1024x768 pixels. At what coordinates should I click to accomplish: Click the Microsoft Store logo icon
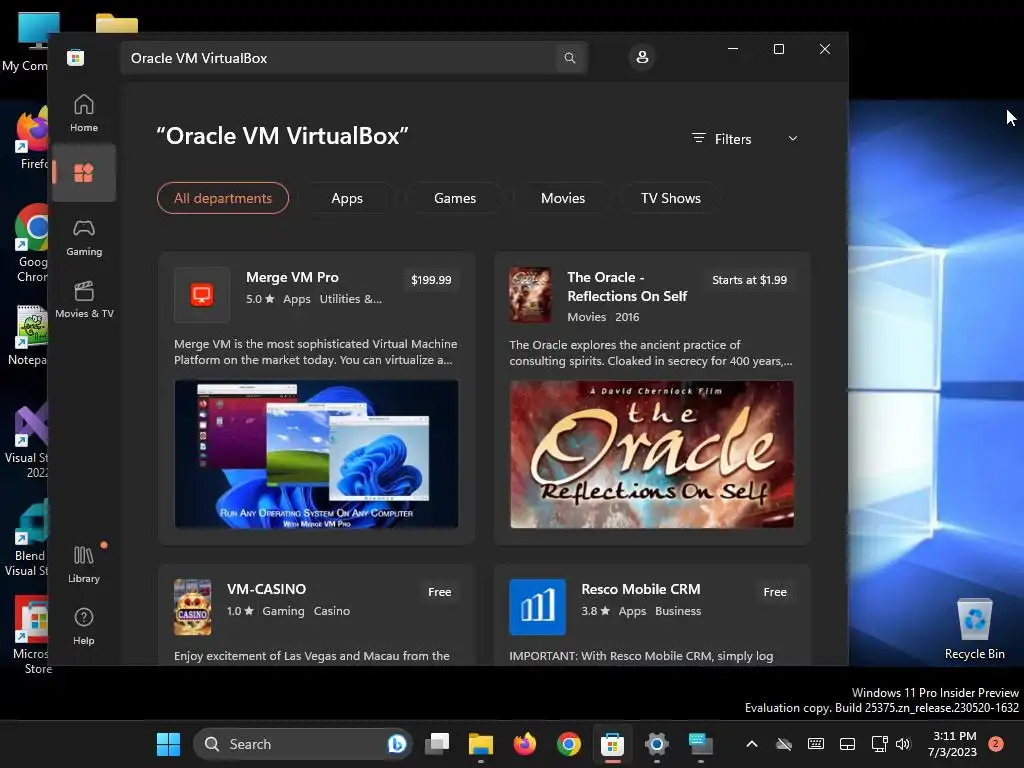pyautogui.click(x=75, y=57)
